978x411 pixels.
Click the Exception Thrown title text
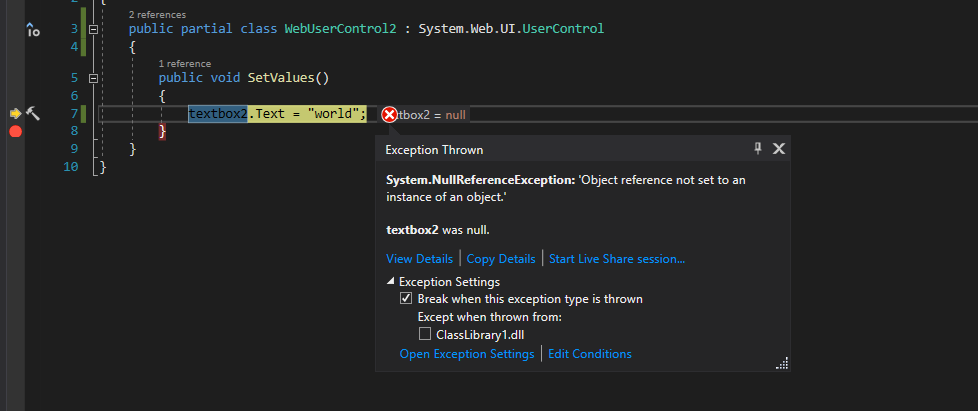434,150
